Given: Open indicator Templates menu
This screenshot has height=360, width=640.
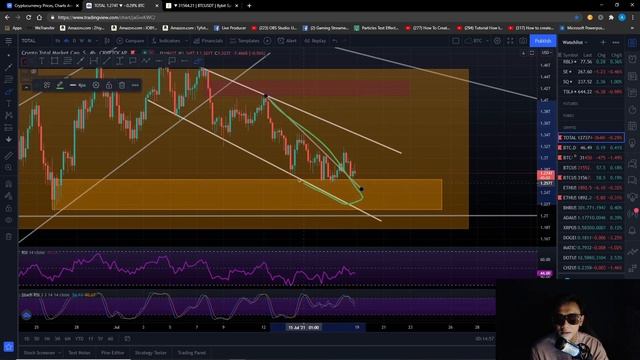Looking at the screenshot, I should pos(244,41).
